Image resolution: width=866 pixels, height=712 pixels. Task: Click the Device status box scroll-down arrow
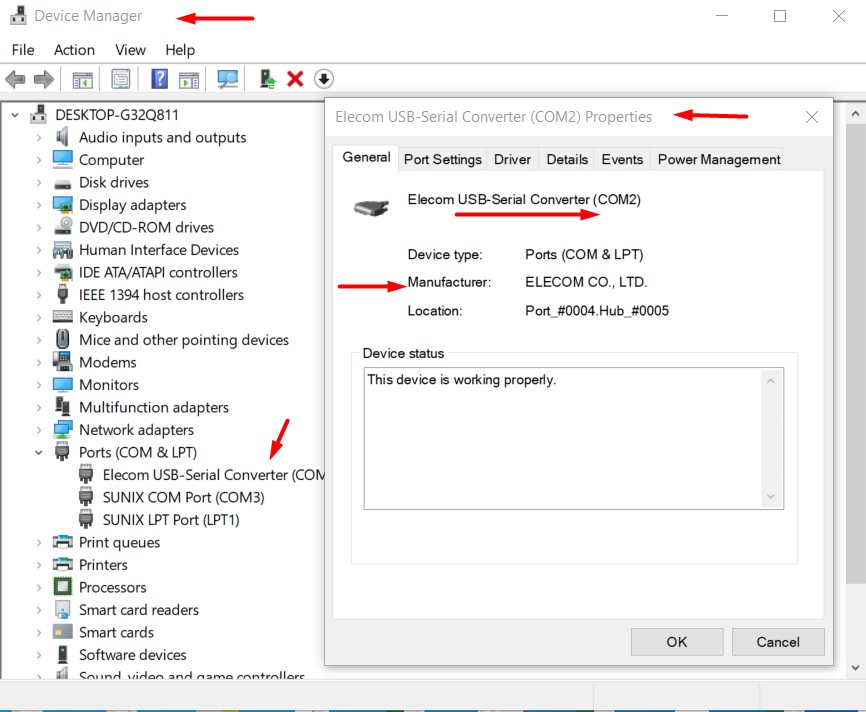tap(771, 497)
